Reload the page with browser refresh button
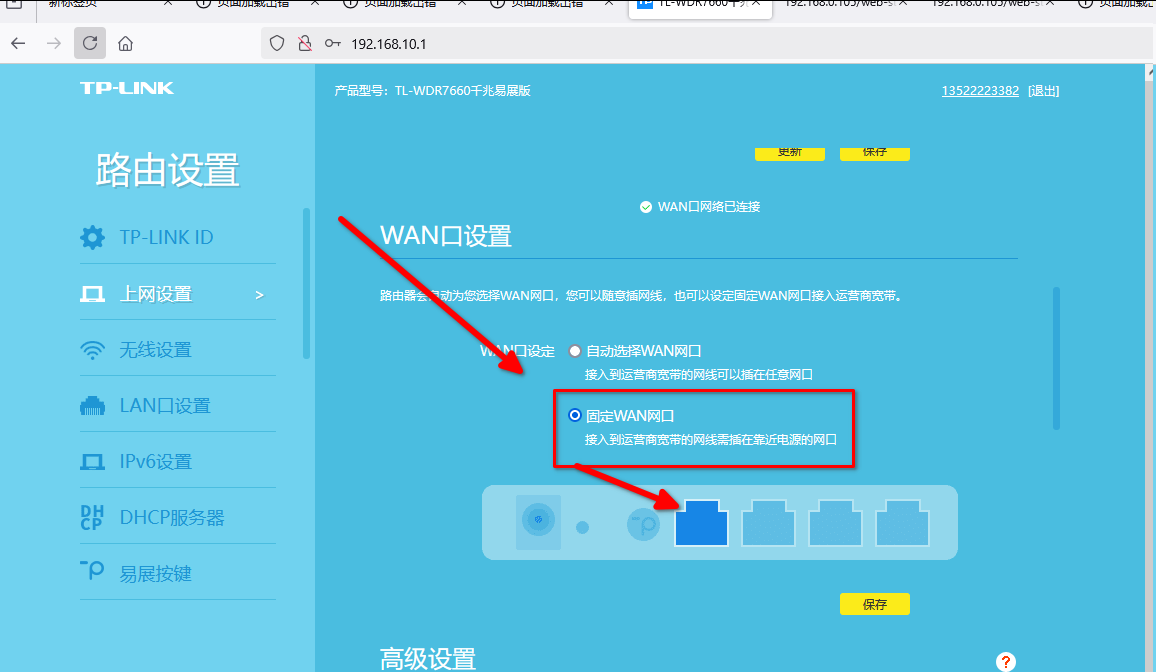This screenshot has width=1156, height=672. (x=90, y=43)
